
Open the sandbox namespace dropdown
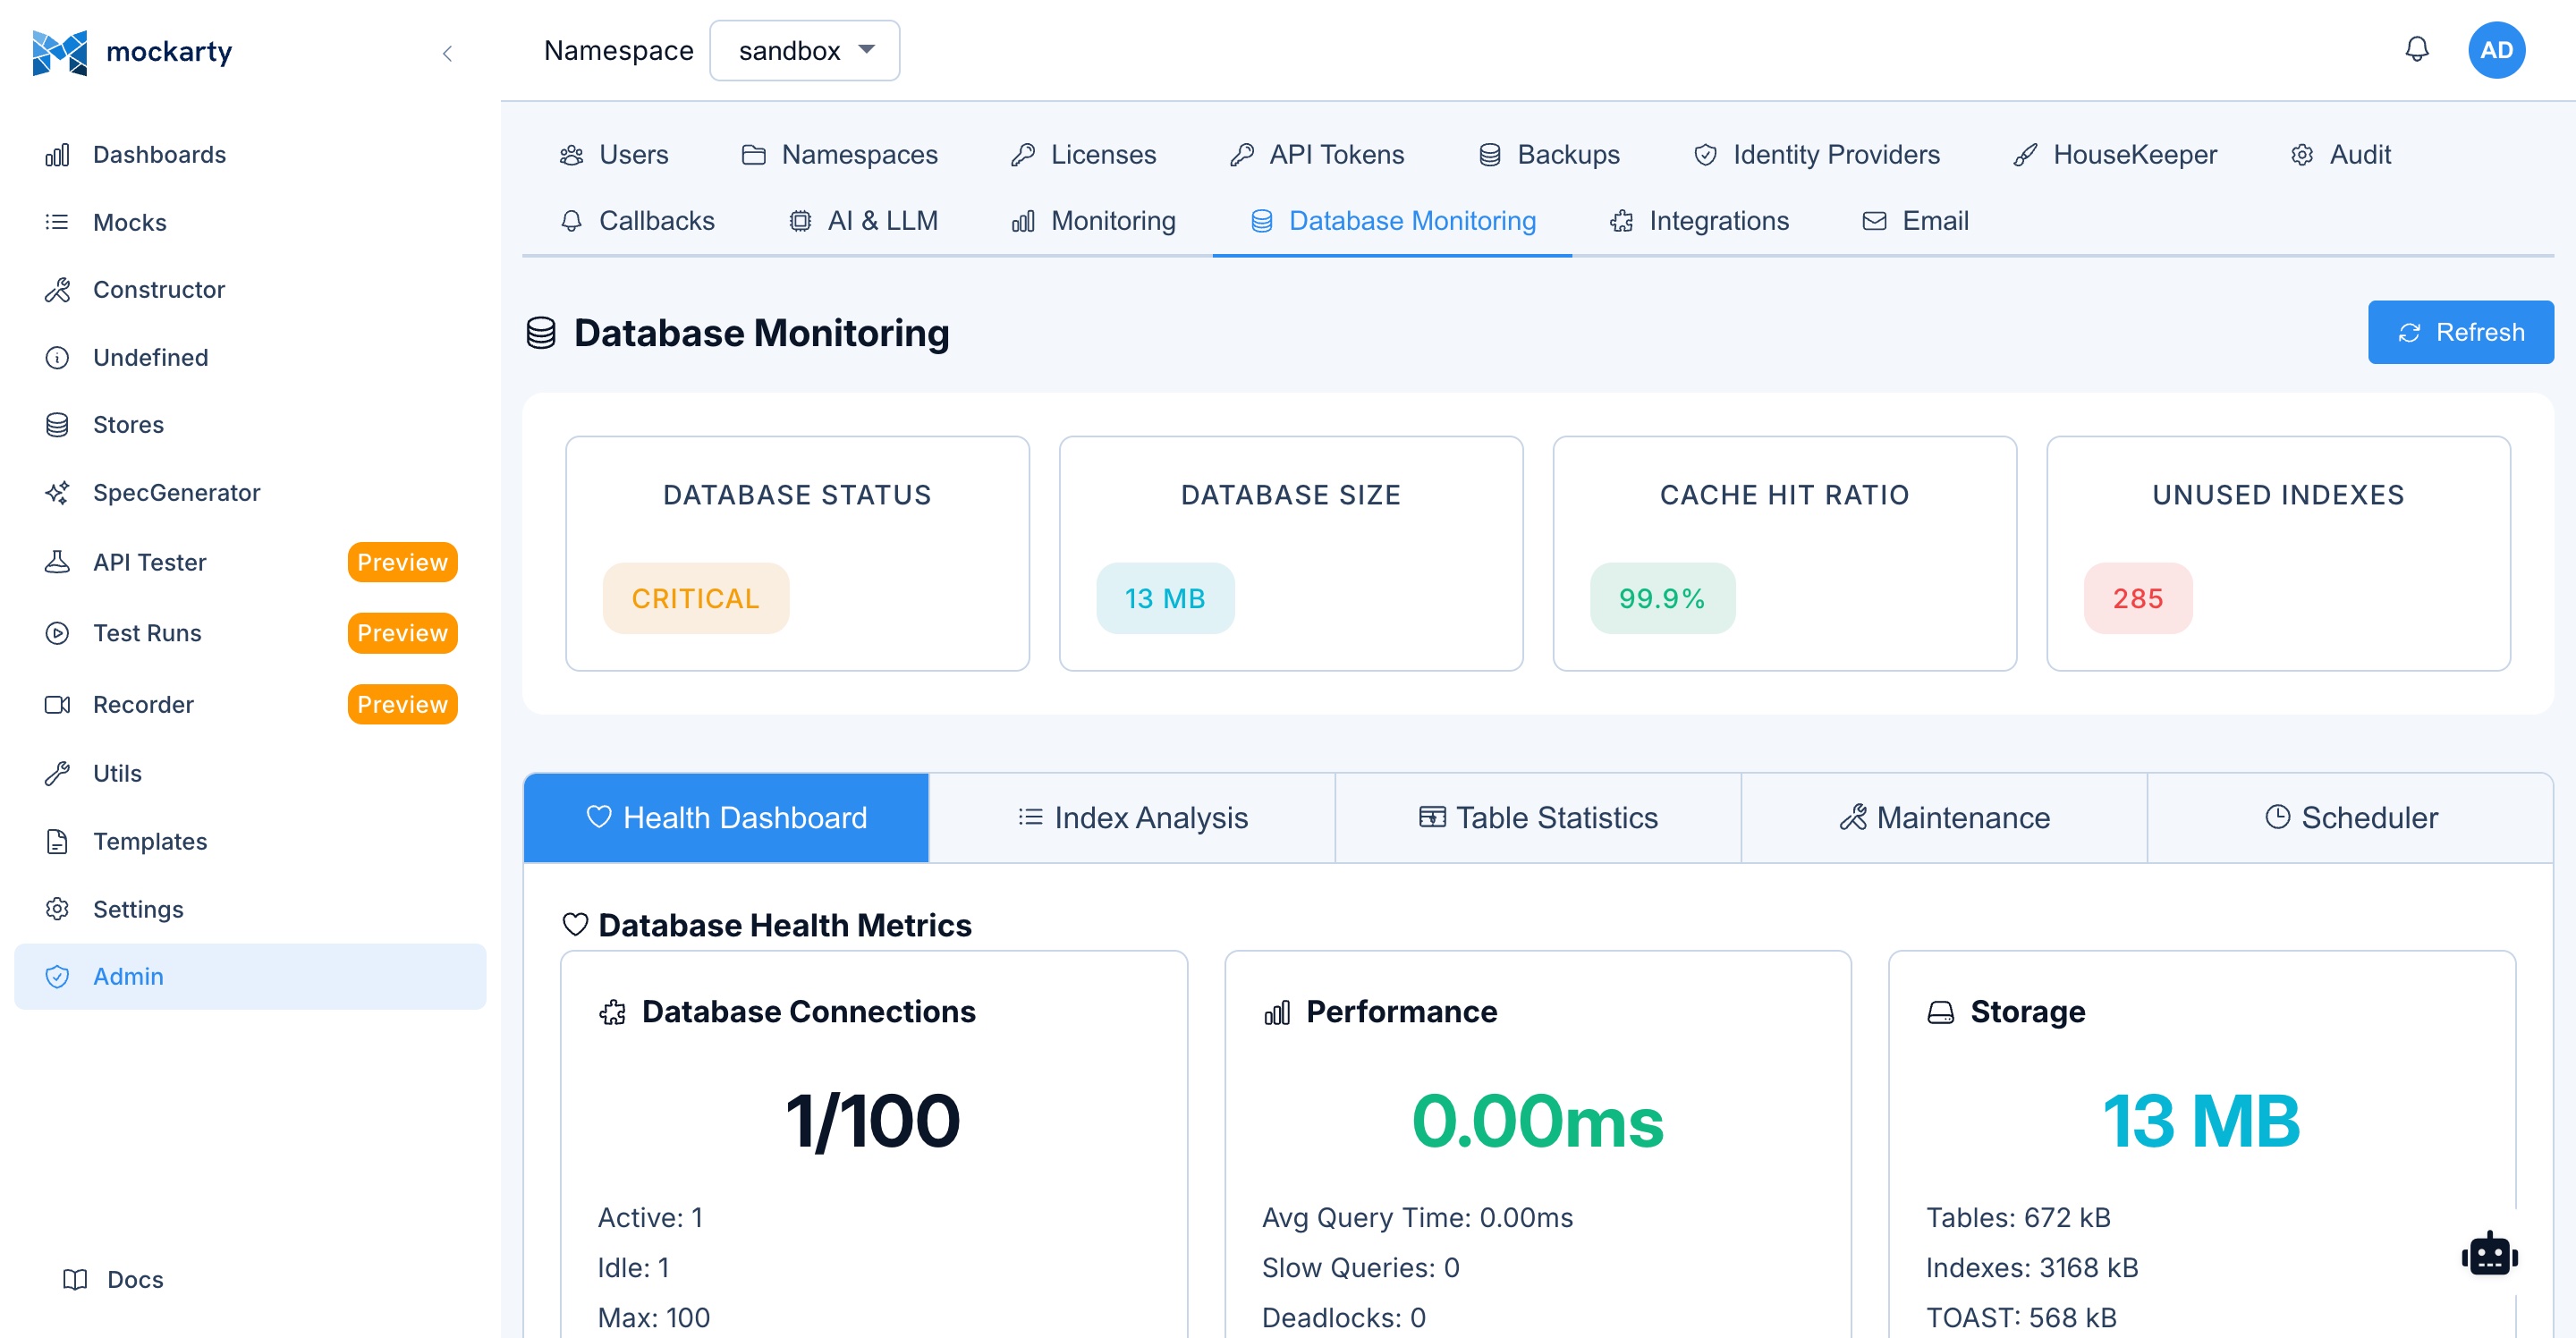[x=804, y=50]
